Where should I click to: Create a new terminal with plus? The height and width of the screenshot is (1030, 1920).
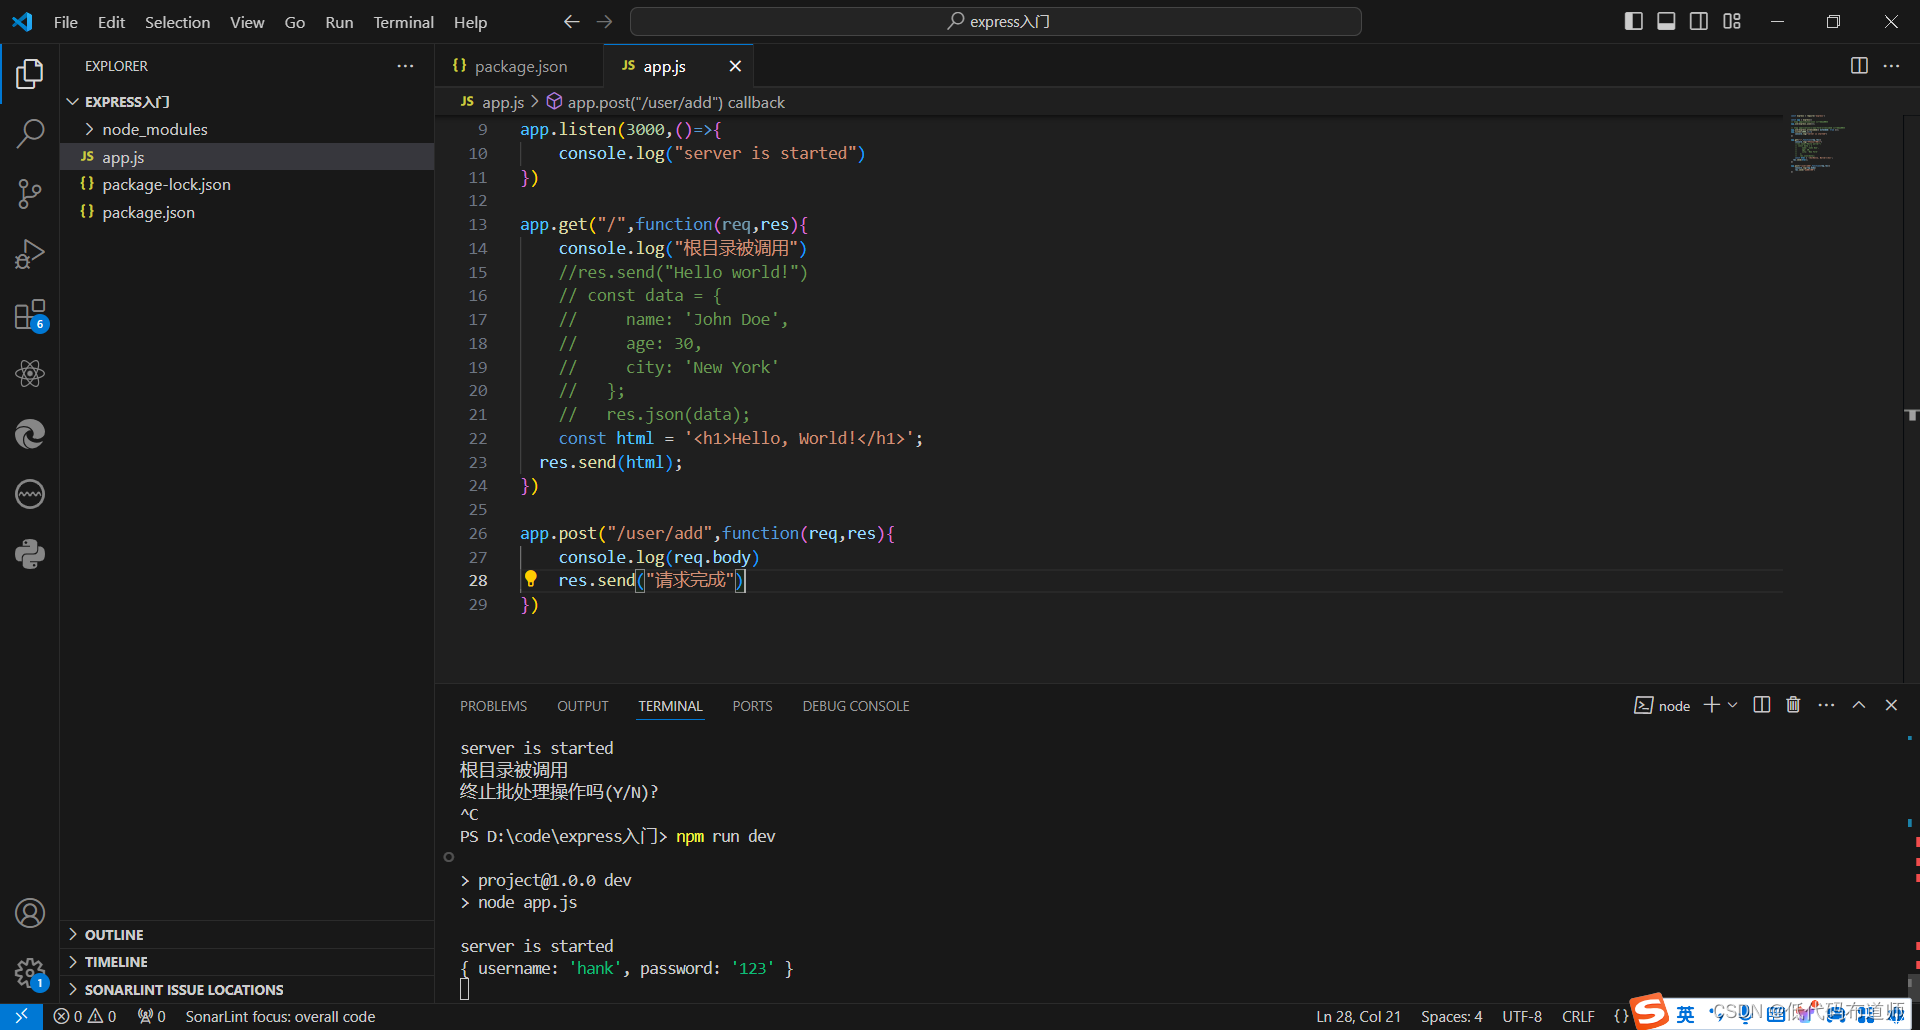[1712, 705]
